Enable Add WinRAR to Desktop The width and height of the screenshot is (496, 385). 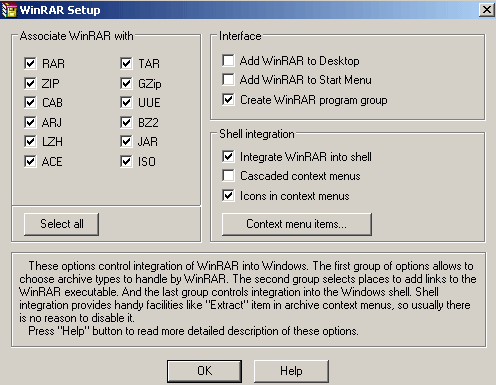click(x=228, y=60)
